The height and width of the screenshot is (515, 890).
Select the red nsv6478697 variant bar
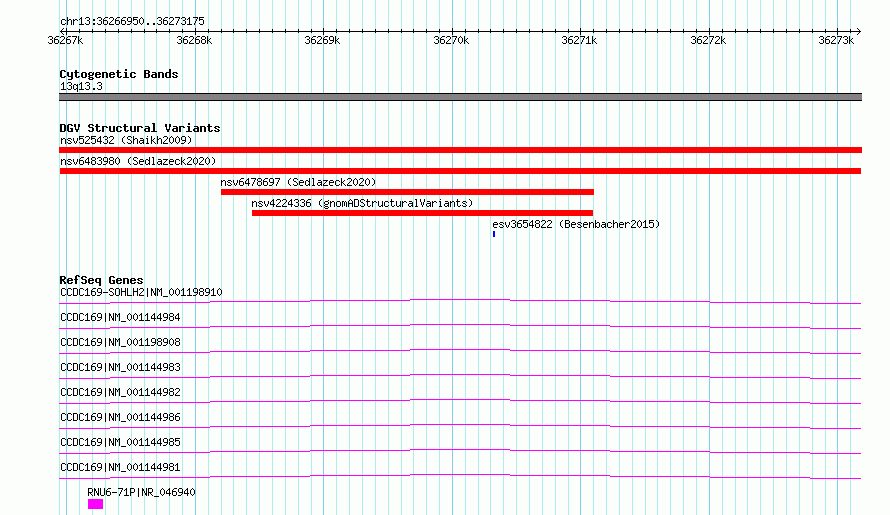click(407, 192)
